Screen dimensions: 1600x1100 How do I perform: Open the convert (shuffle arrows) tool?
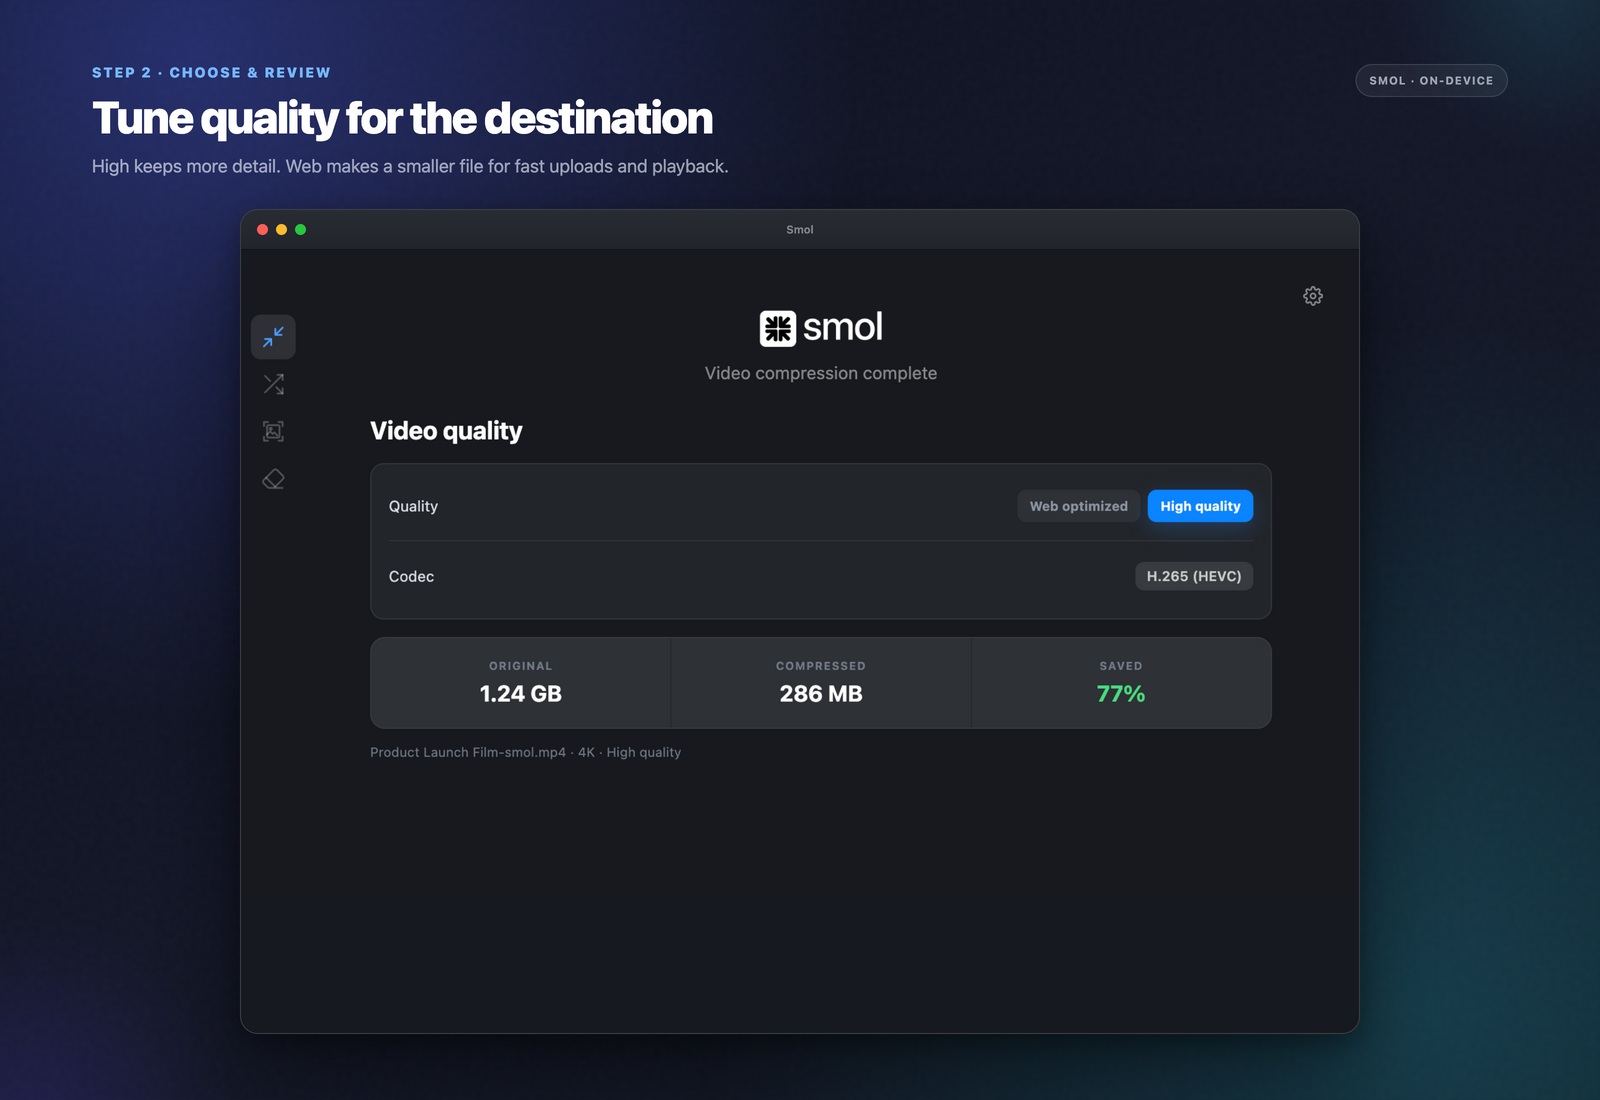(273, 384)
